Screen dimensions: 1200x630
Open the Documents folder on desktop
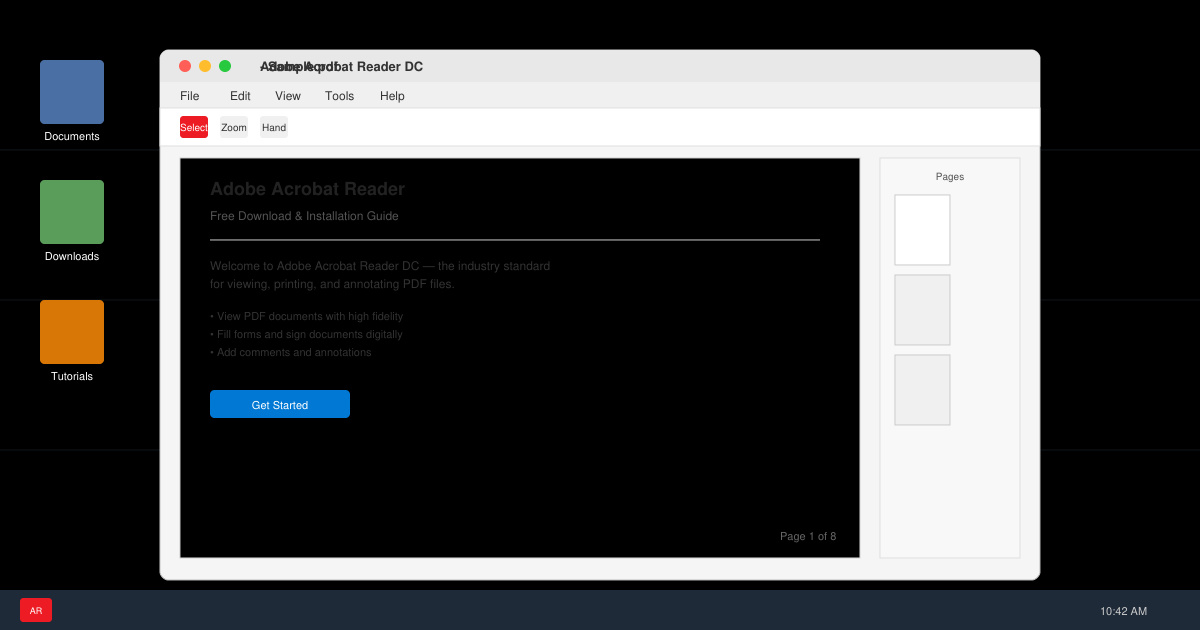point(72,92)
